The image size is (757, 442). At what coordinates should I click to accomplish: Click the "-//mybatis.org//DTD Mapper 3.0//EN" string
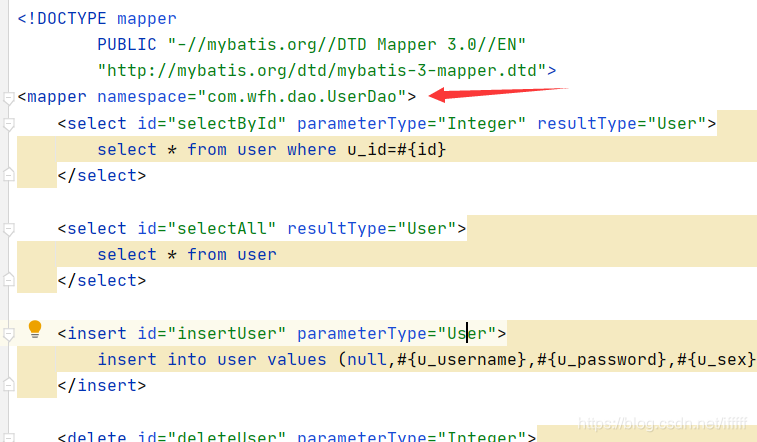[x=347, y=44]
